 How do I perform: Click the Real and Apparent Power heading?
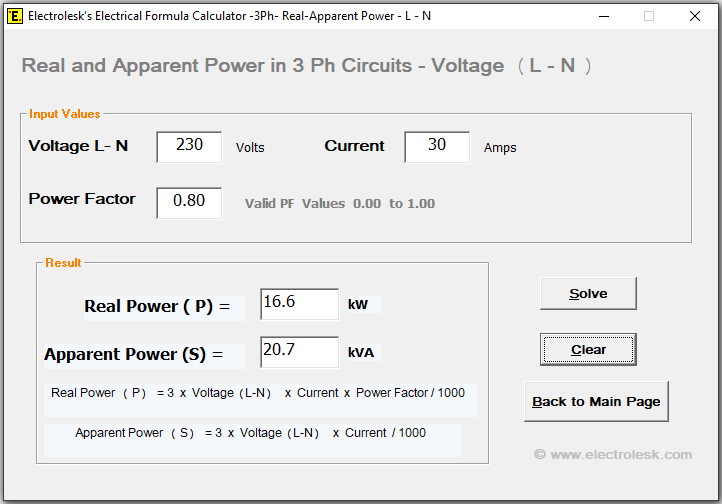click(306, 66)
